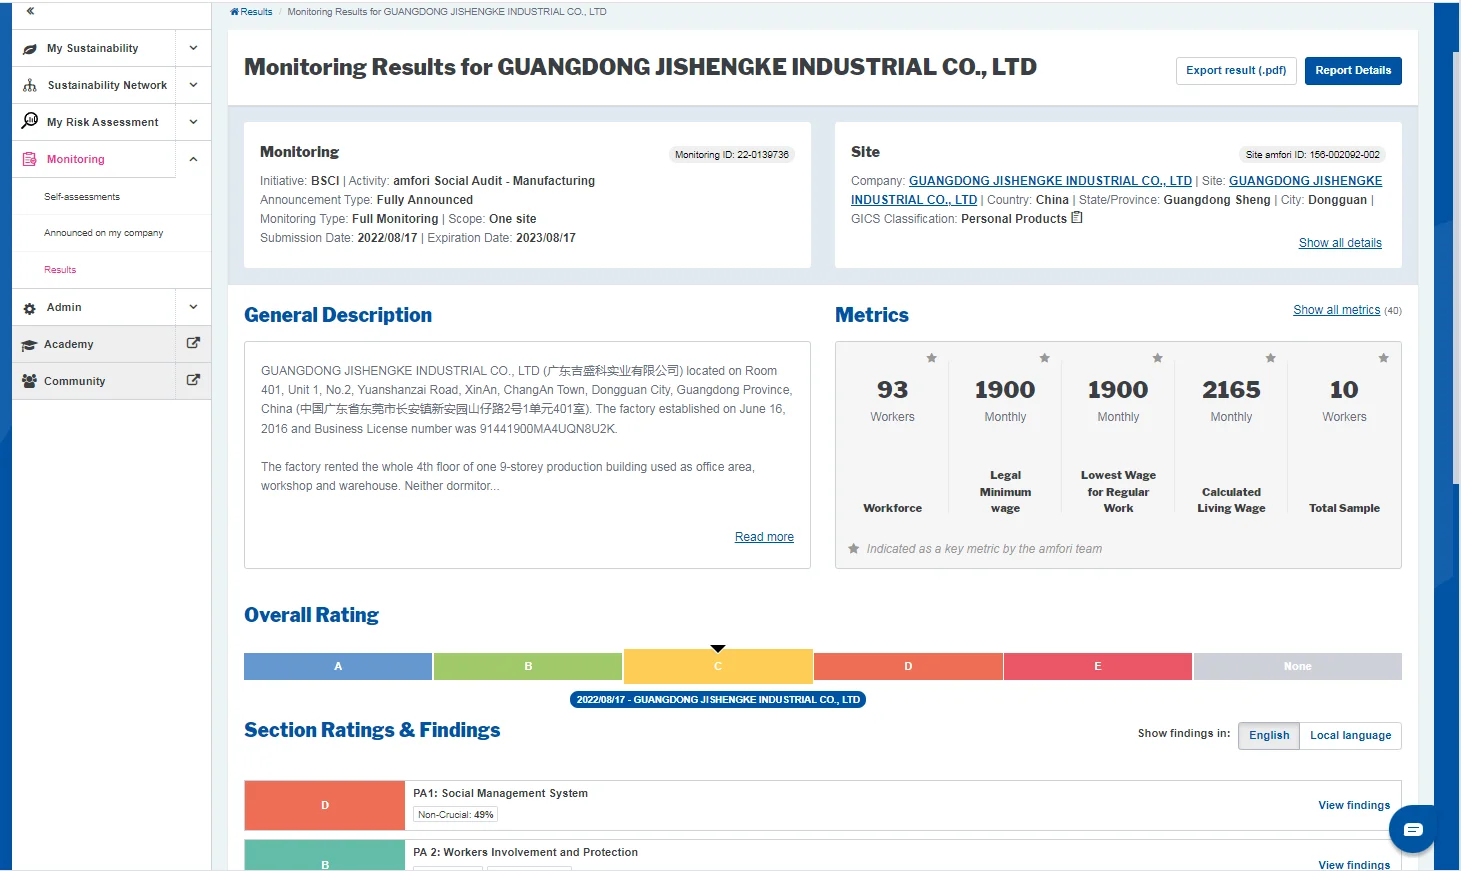This screenshot has height=871, width=1461.
Task: Click the Admin gear icon
Action: click(x=30, y=308)
